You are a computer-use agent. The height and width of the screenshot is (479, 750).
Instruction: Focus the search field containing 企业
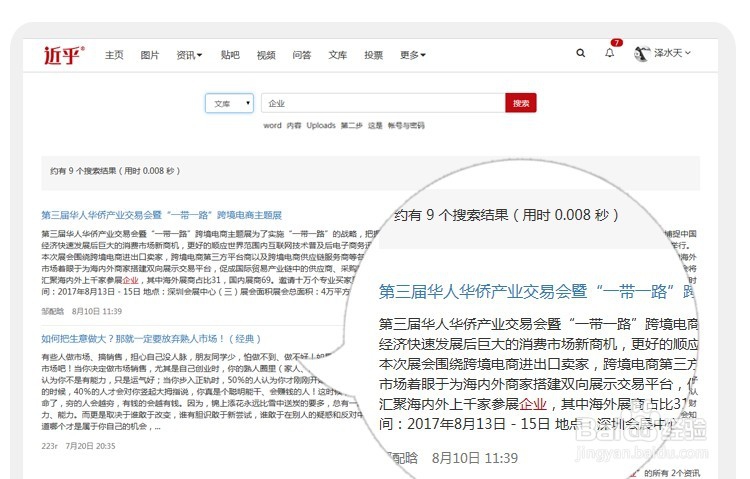pos(383,103)
